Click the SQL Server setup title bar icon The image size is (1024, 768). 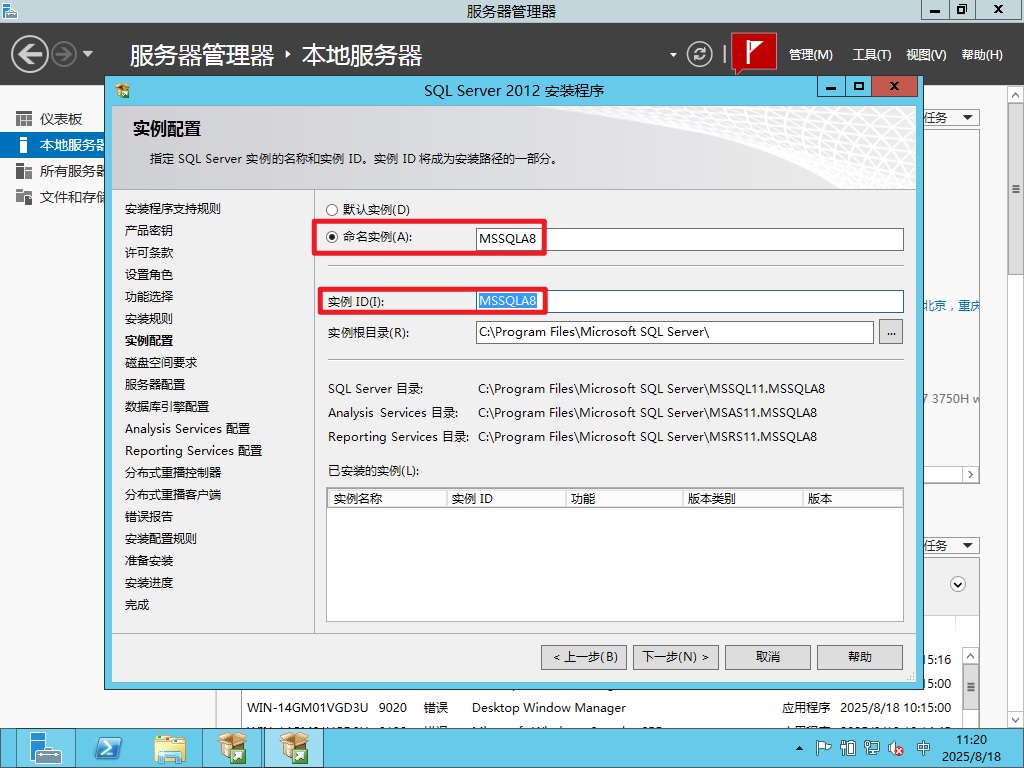click(123, 90)
